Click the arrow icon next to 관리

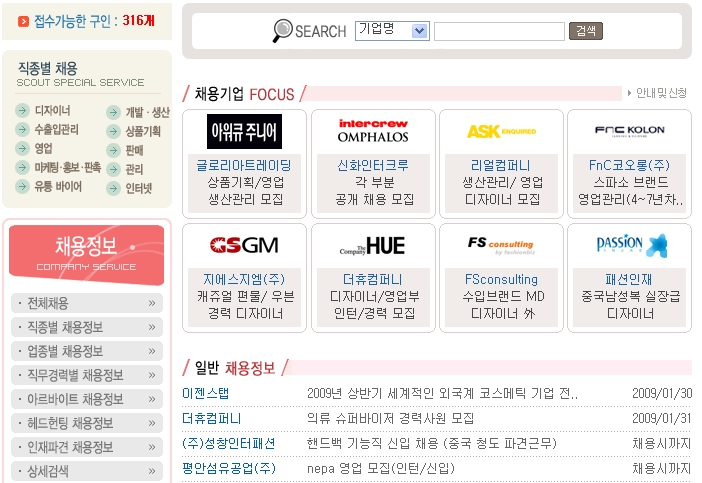pos(113,169)
